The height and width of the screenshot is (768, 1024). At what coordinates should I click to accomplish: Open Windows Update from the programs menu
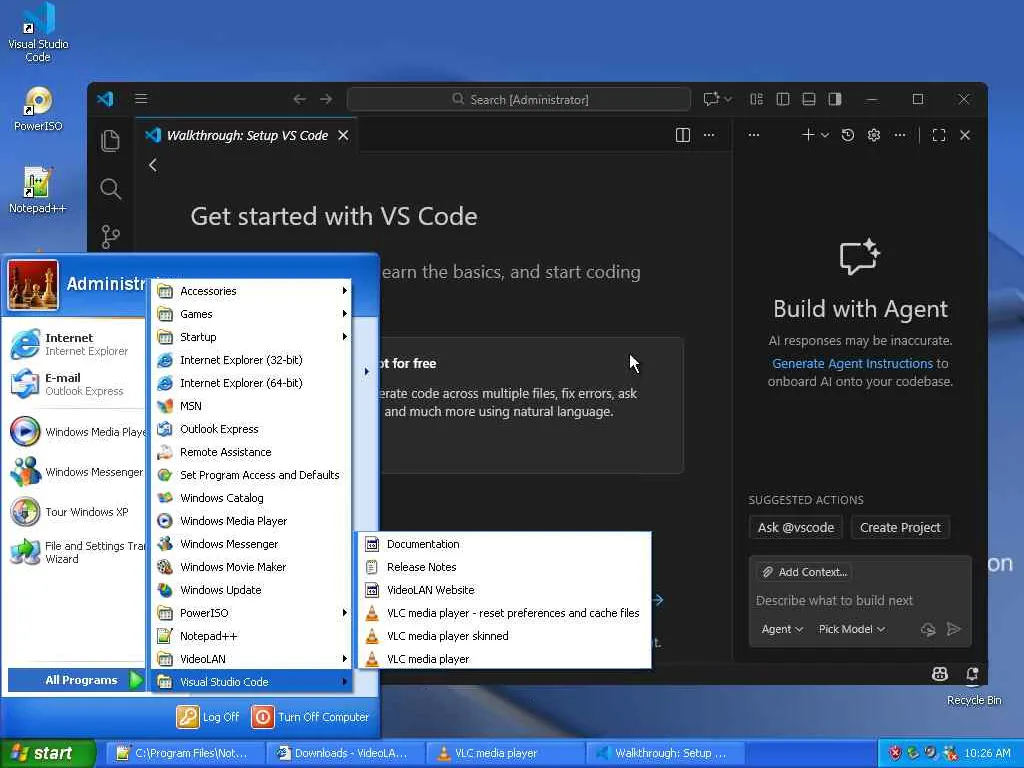(x=251, y=590)
